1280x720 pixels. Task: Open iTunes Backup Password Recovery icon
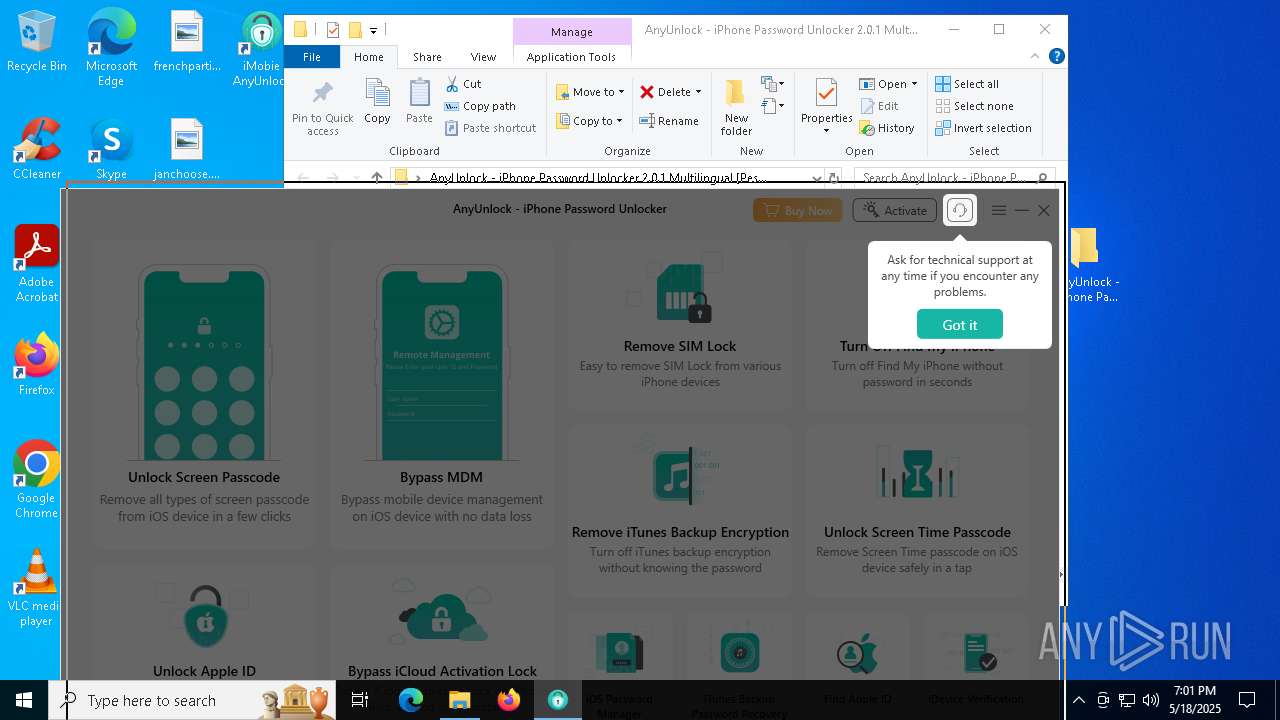739,653
